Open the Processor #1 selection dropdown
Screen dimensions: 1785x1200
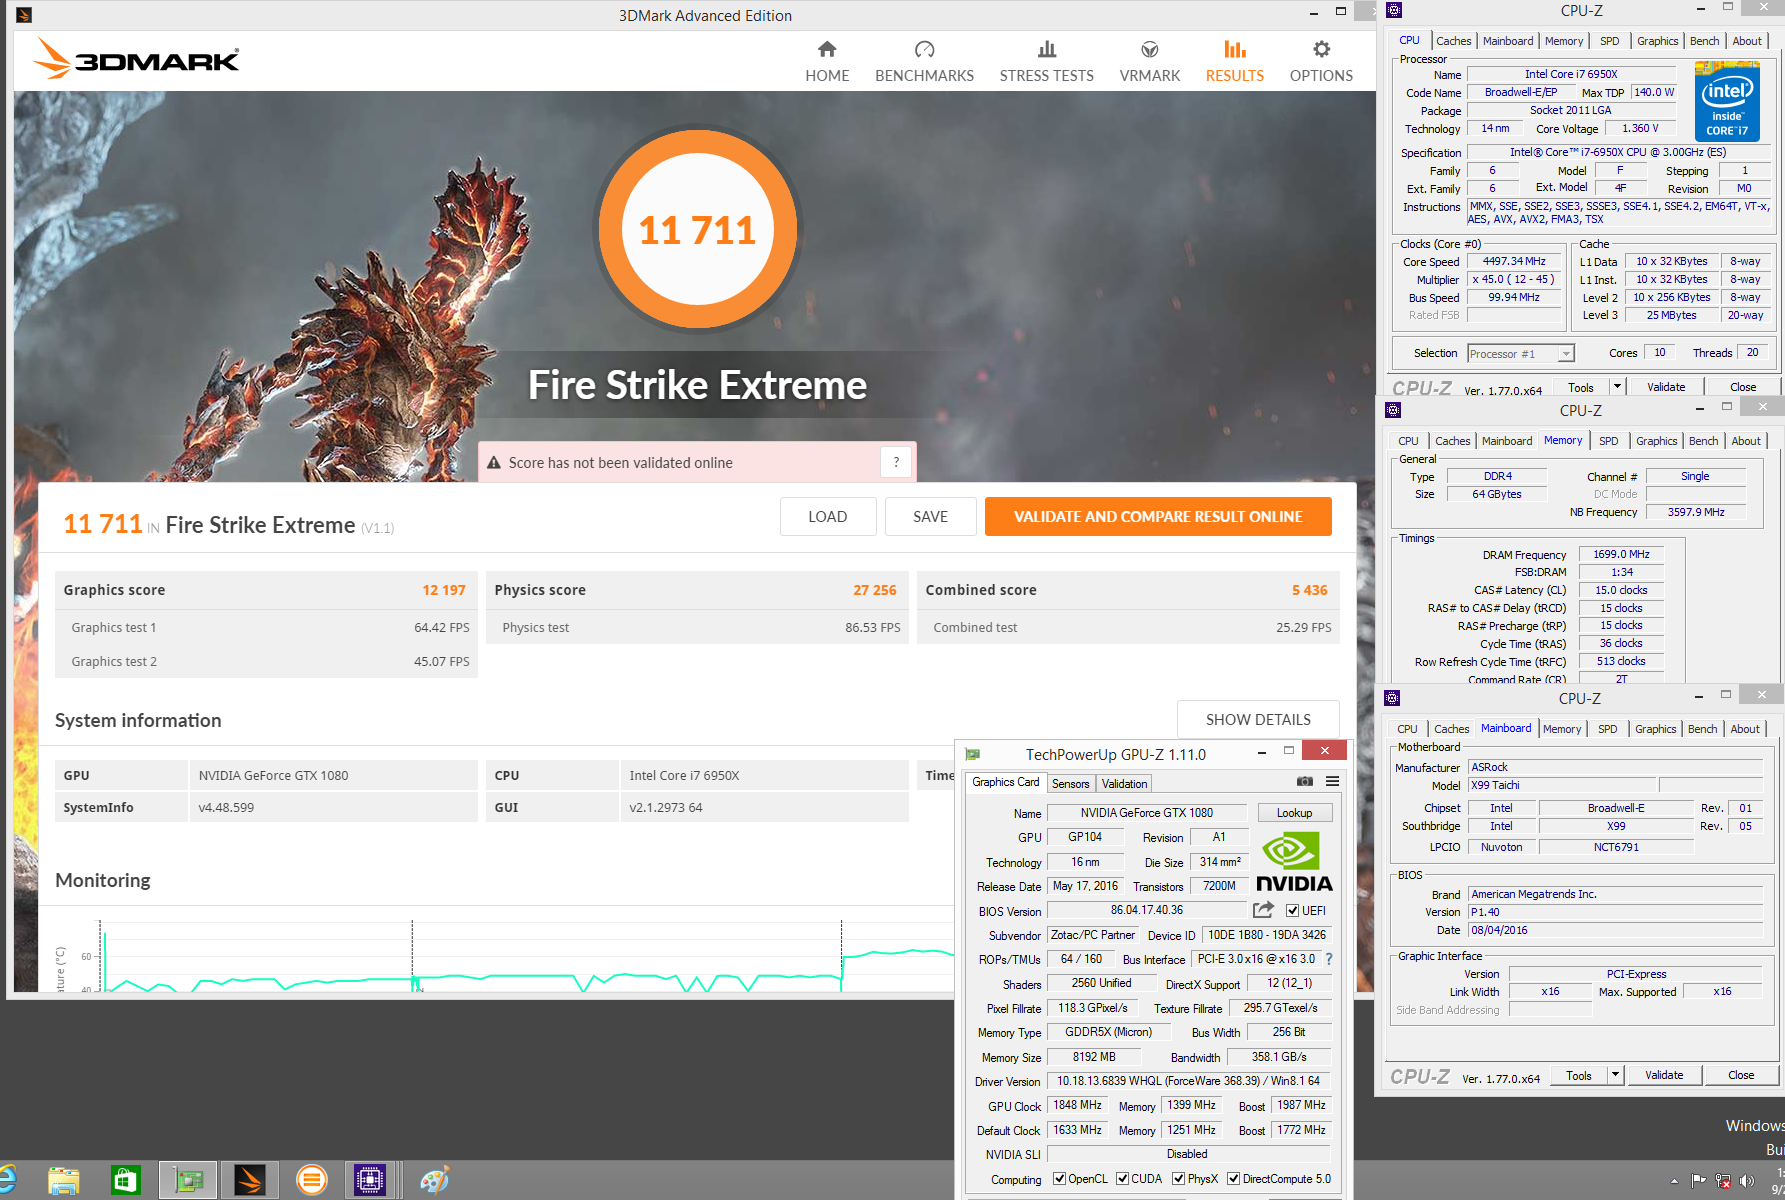tap(1521, 353)
